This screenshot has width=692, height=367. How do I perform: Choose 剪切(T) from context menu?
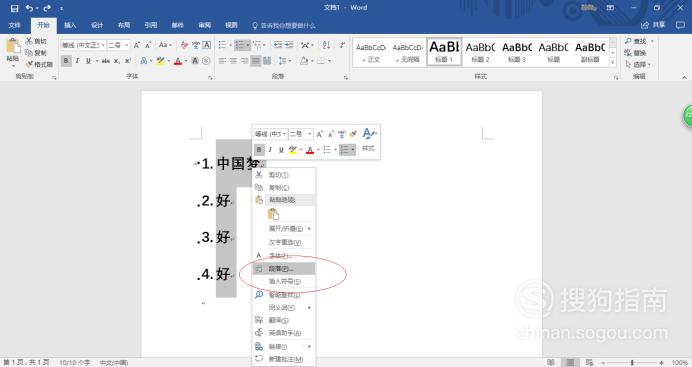(284, 175)
